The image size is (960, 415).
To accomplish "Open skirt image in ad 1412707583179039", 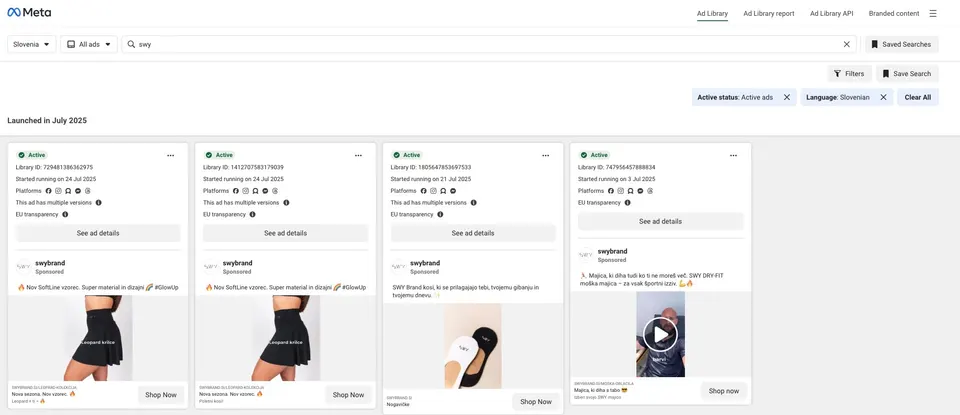I will tap(285, 338).
